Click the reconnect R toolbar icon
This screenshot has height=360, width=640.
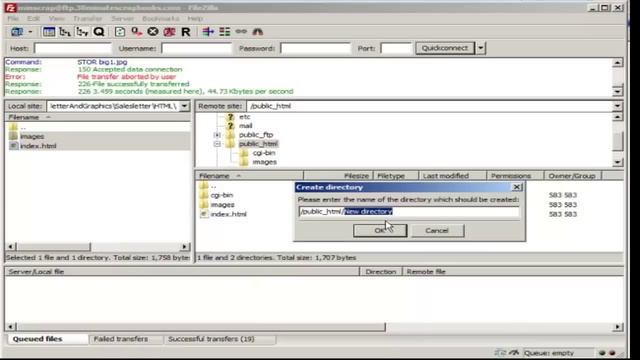(x=186, y=32)
